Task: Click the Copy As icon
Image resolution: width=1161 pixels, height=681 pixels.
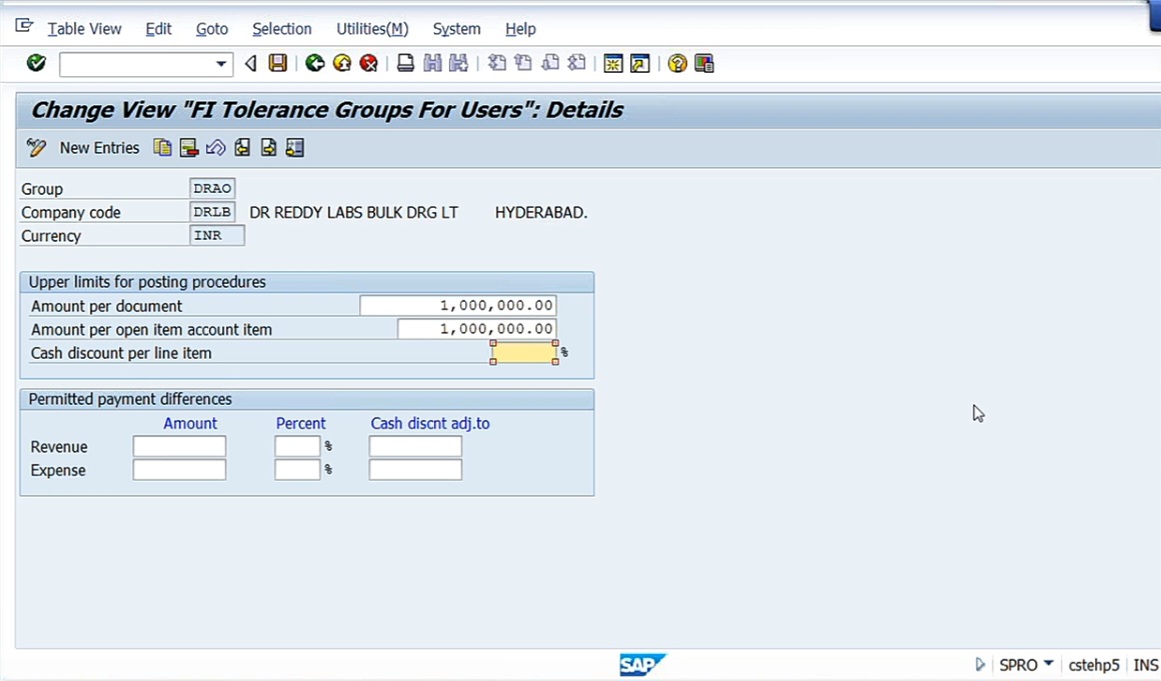Action: coord(162,147)
